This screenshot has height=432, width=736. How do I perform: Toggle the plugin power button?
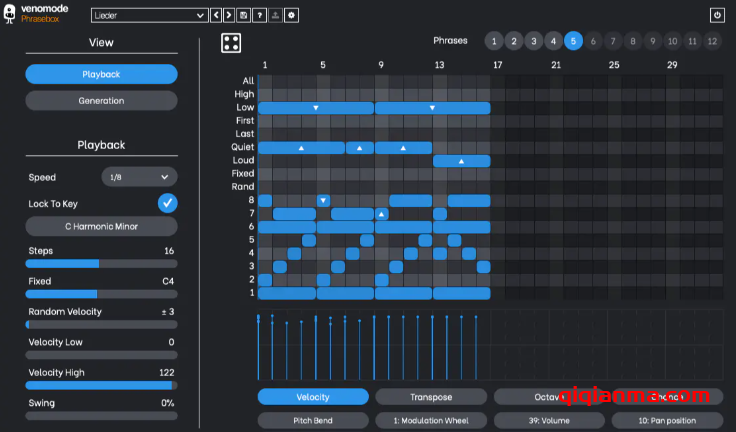click(716, 16)
